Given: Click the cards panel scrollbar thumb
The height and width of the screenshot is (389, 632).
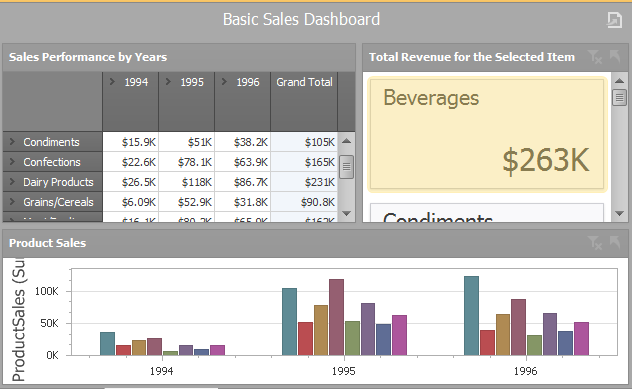Looking at the screenshot, I should point(620,98).
